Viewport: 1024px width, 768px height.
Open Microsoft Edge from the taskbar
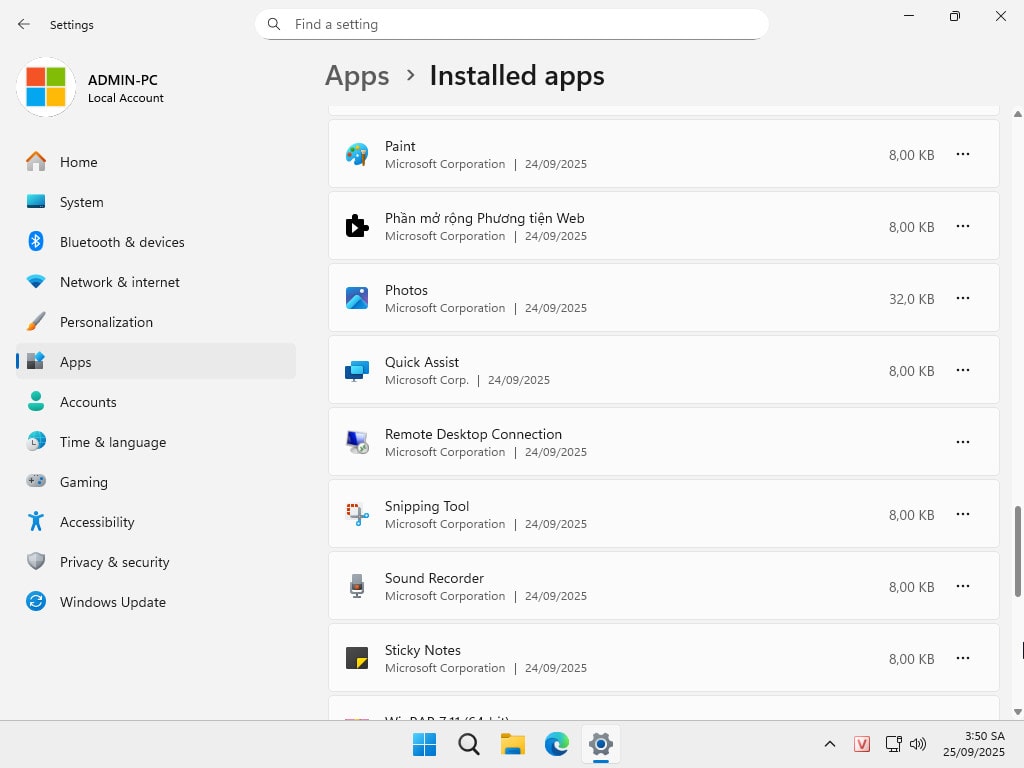[556, 744]
